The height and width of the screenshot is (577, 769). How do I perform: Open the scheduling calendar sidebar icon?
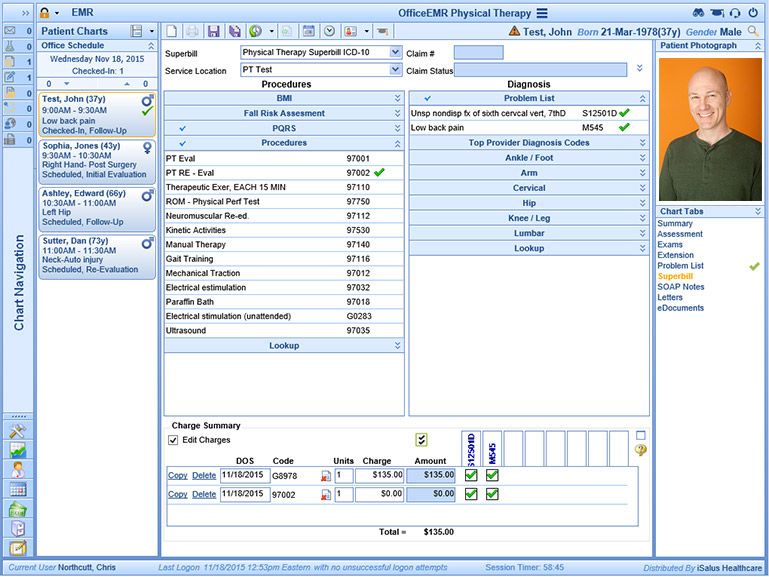point(18,489)
